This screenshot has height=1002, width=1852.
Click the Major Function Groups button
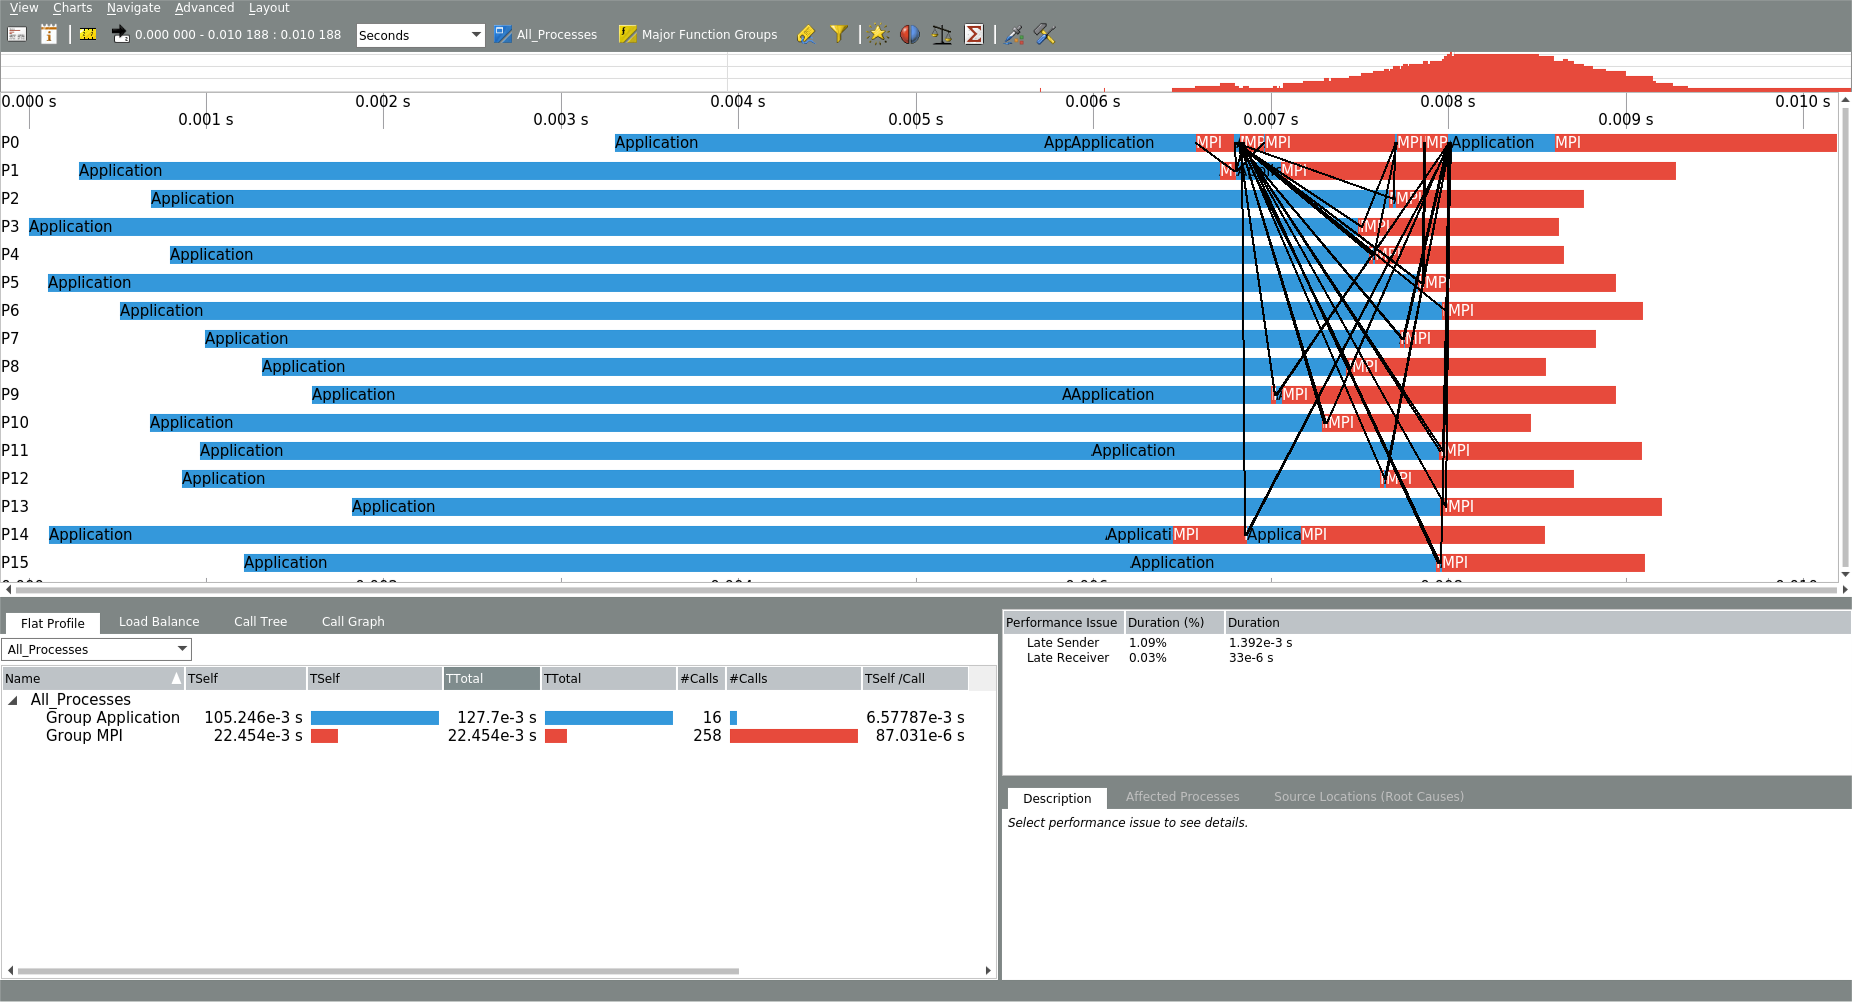[x=698, y=34]
